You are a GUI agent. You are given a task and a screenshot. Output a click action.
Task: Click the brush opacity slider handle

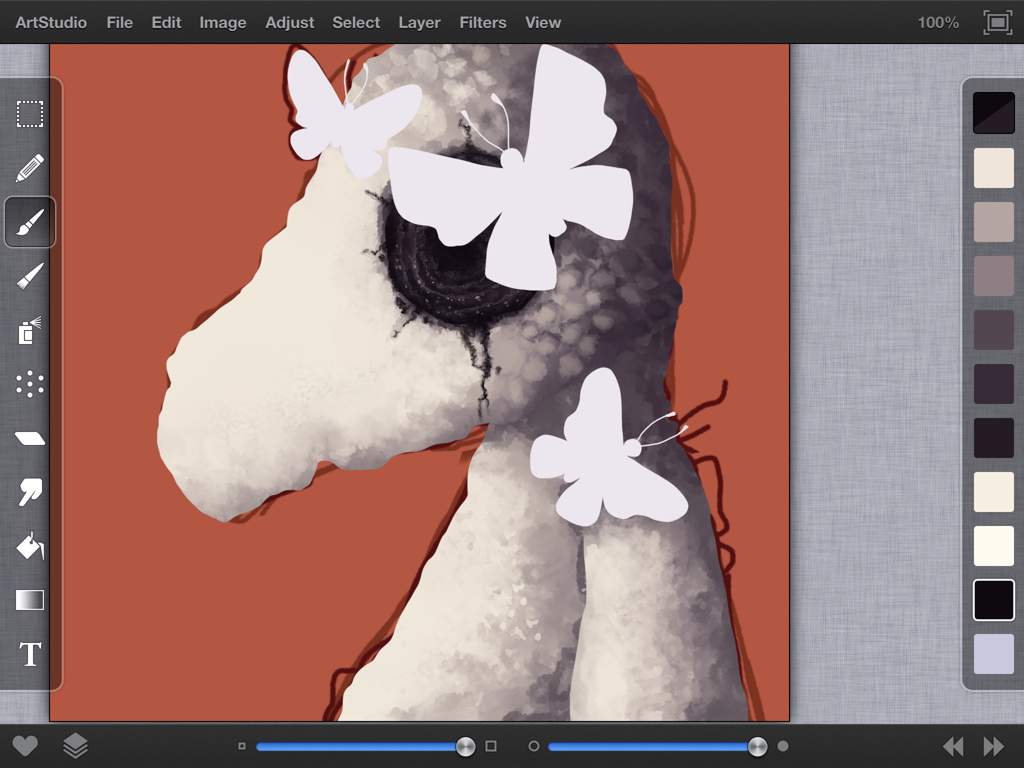tap(758, 746)
